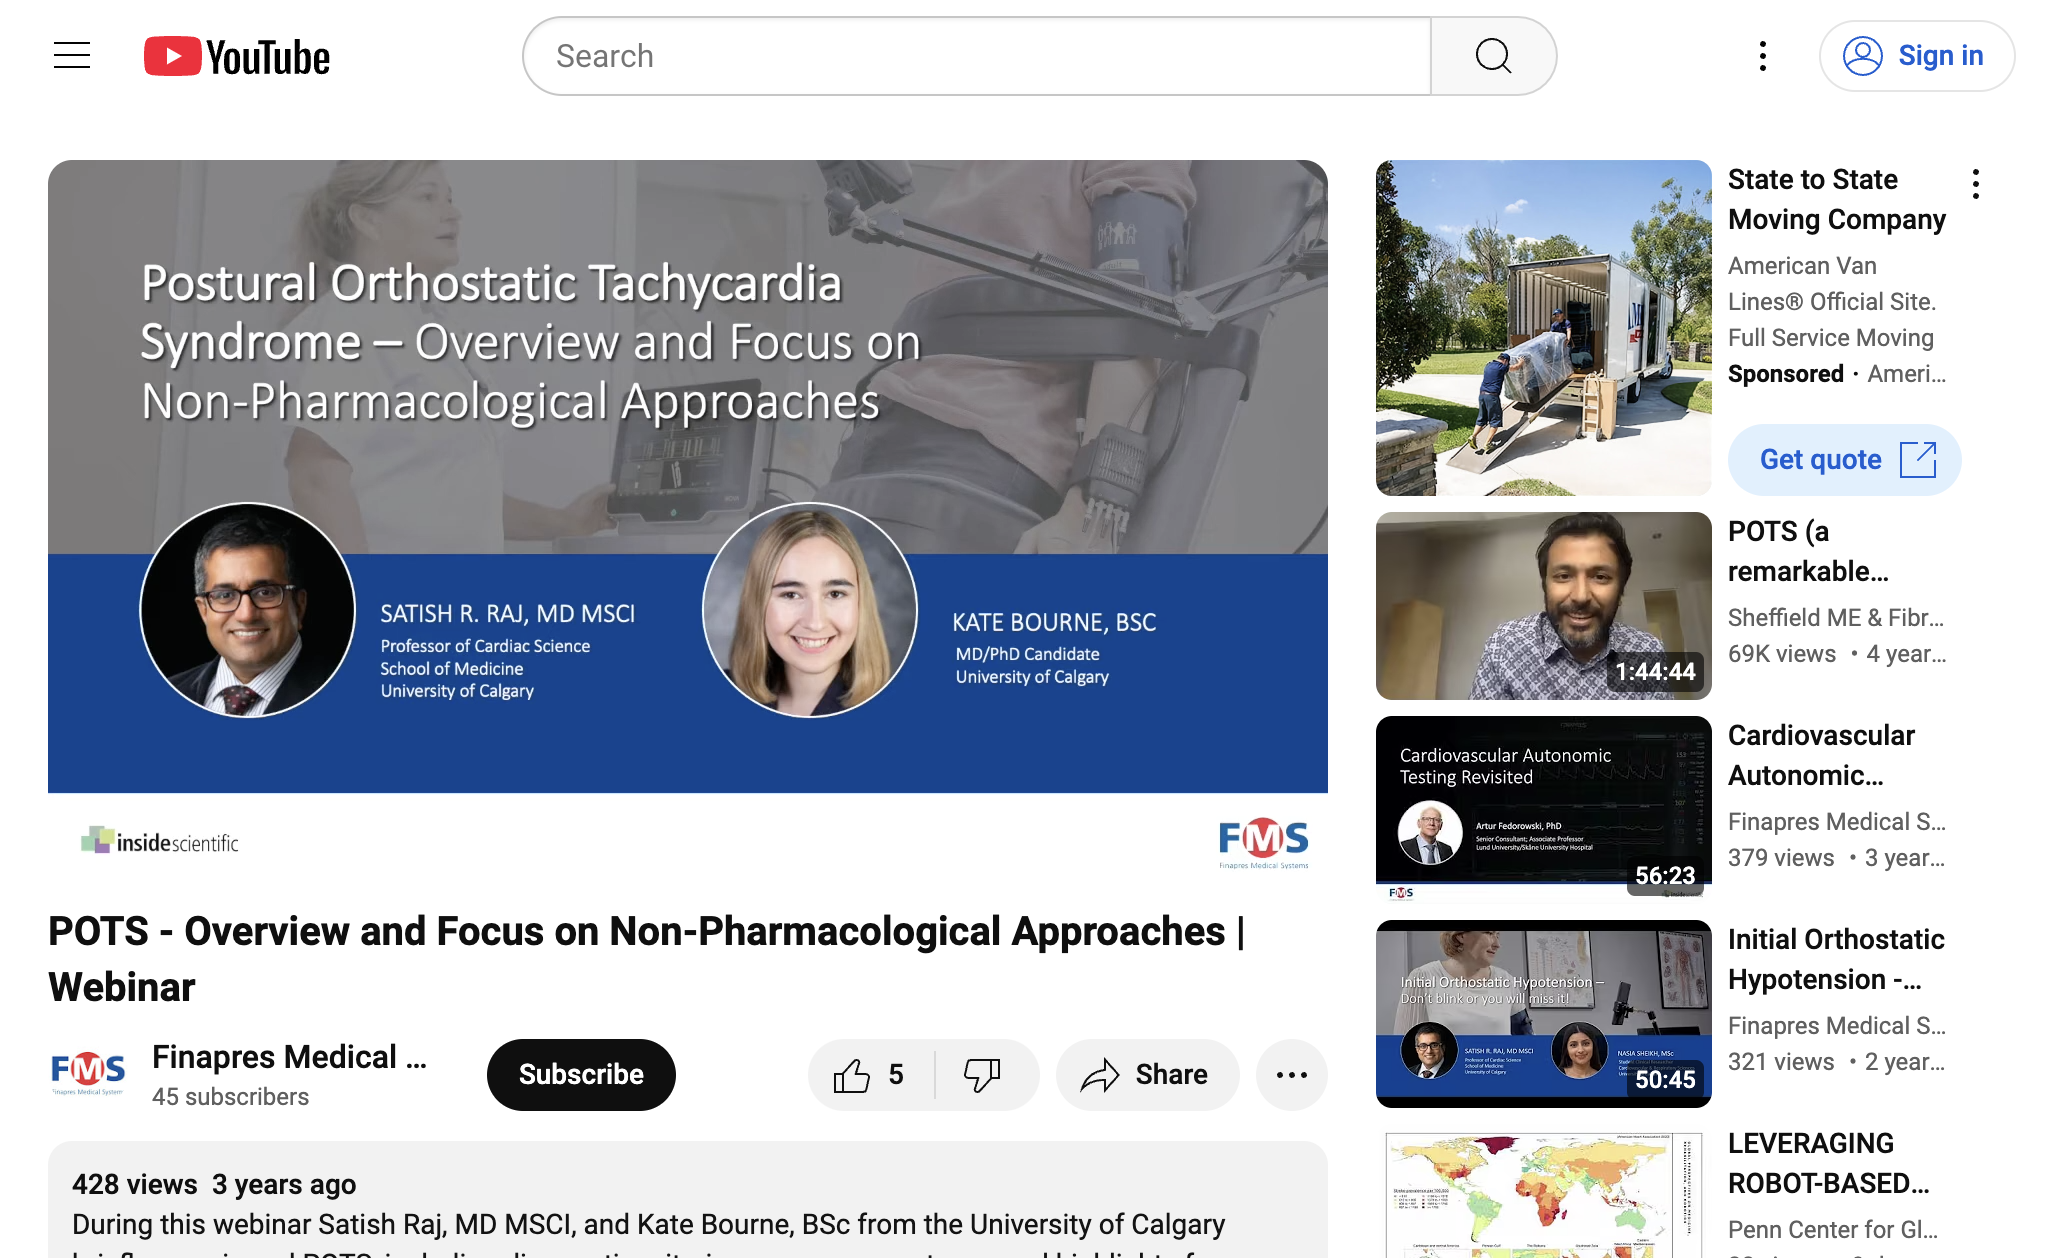The height and width of the screenshot is (1258, 2048).
Task: Click '379 views • 3 year...' metadata
Action: point(1836,858)
